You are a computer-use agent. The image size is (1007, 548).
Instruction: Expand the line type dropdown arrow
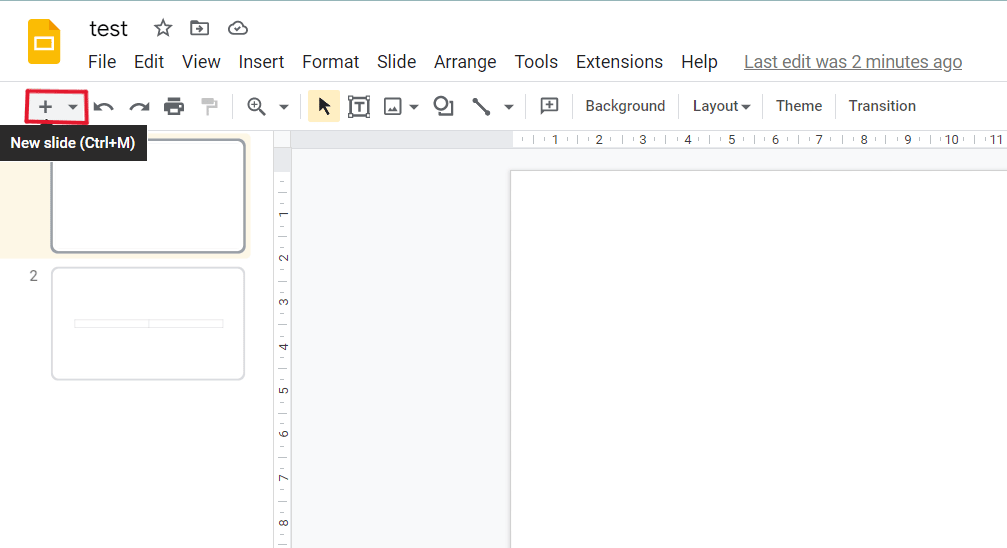[509, 107]
